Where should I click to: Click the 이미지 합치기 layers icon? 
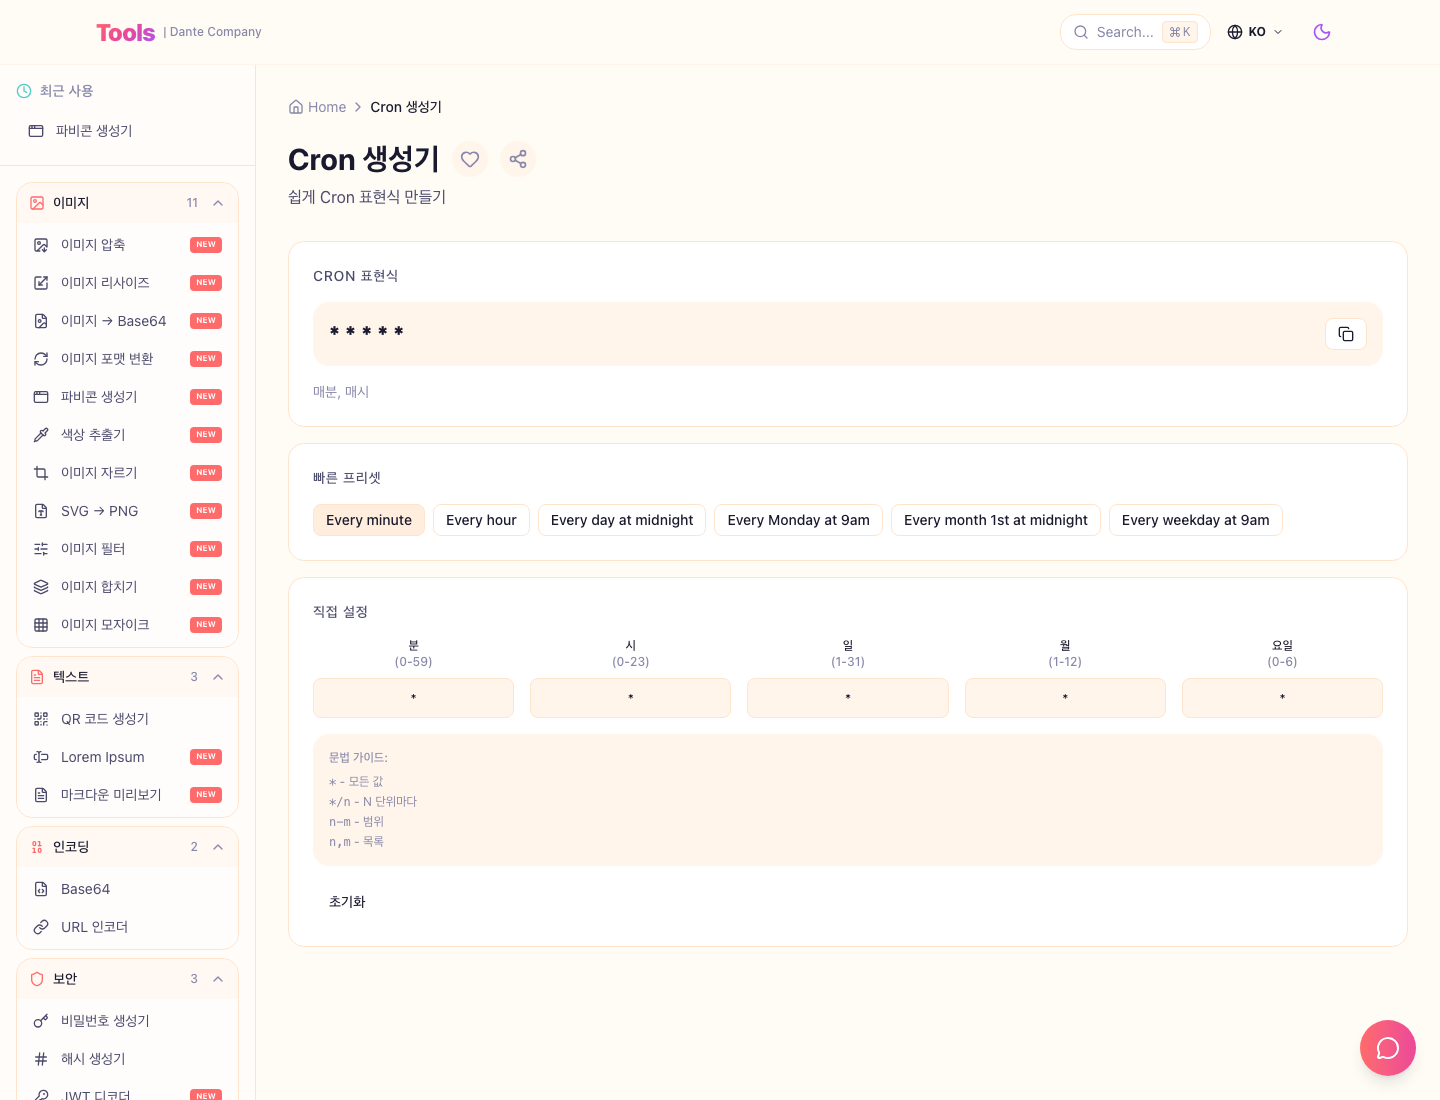(41, 587)
